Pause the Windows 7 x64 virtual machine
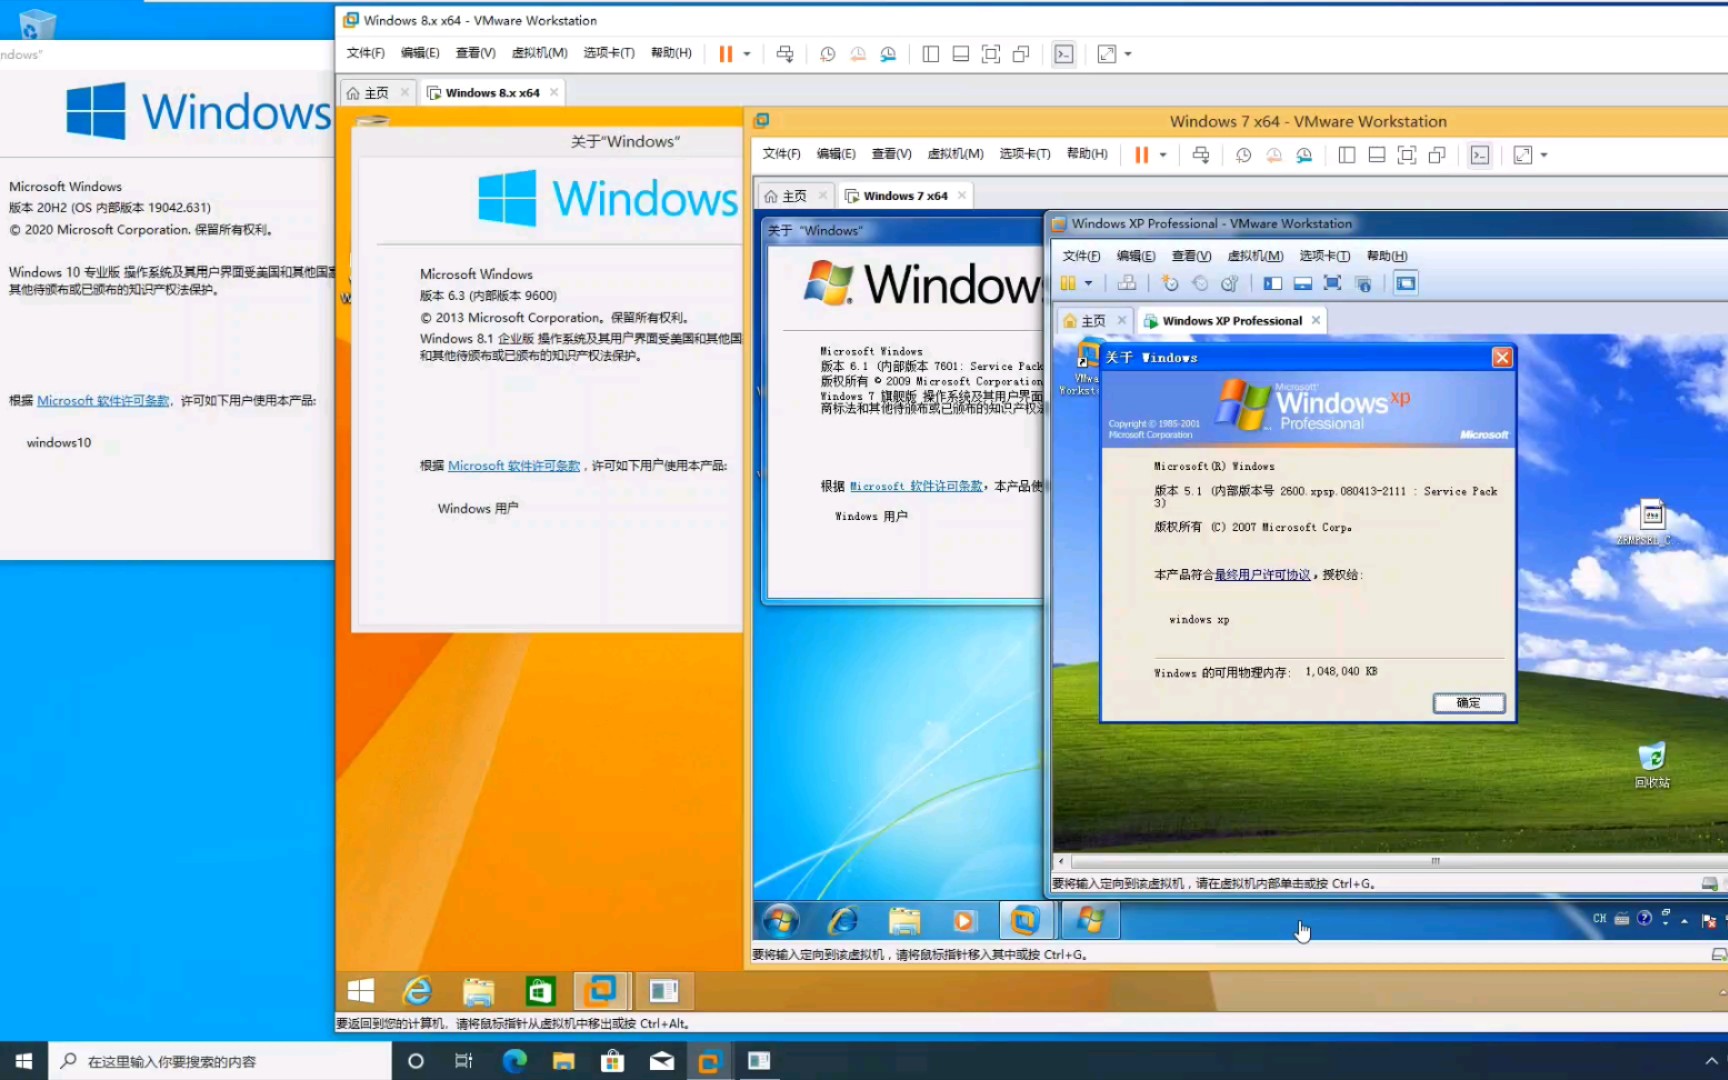1728x1080 pixels. [1141, 155]
